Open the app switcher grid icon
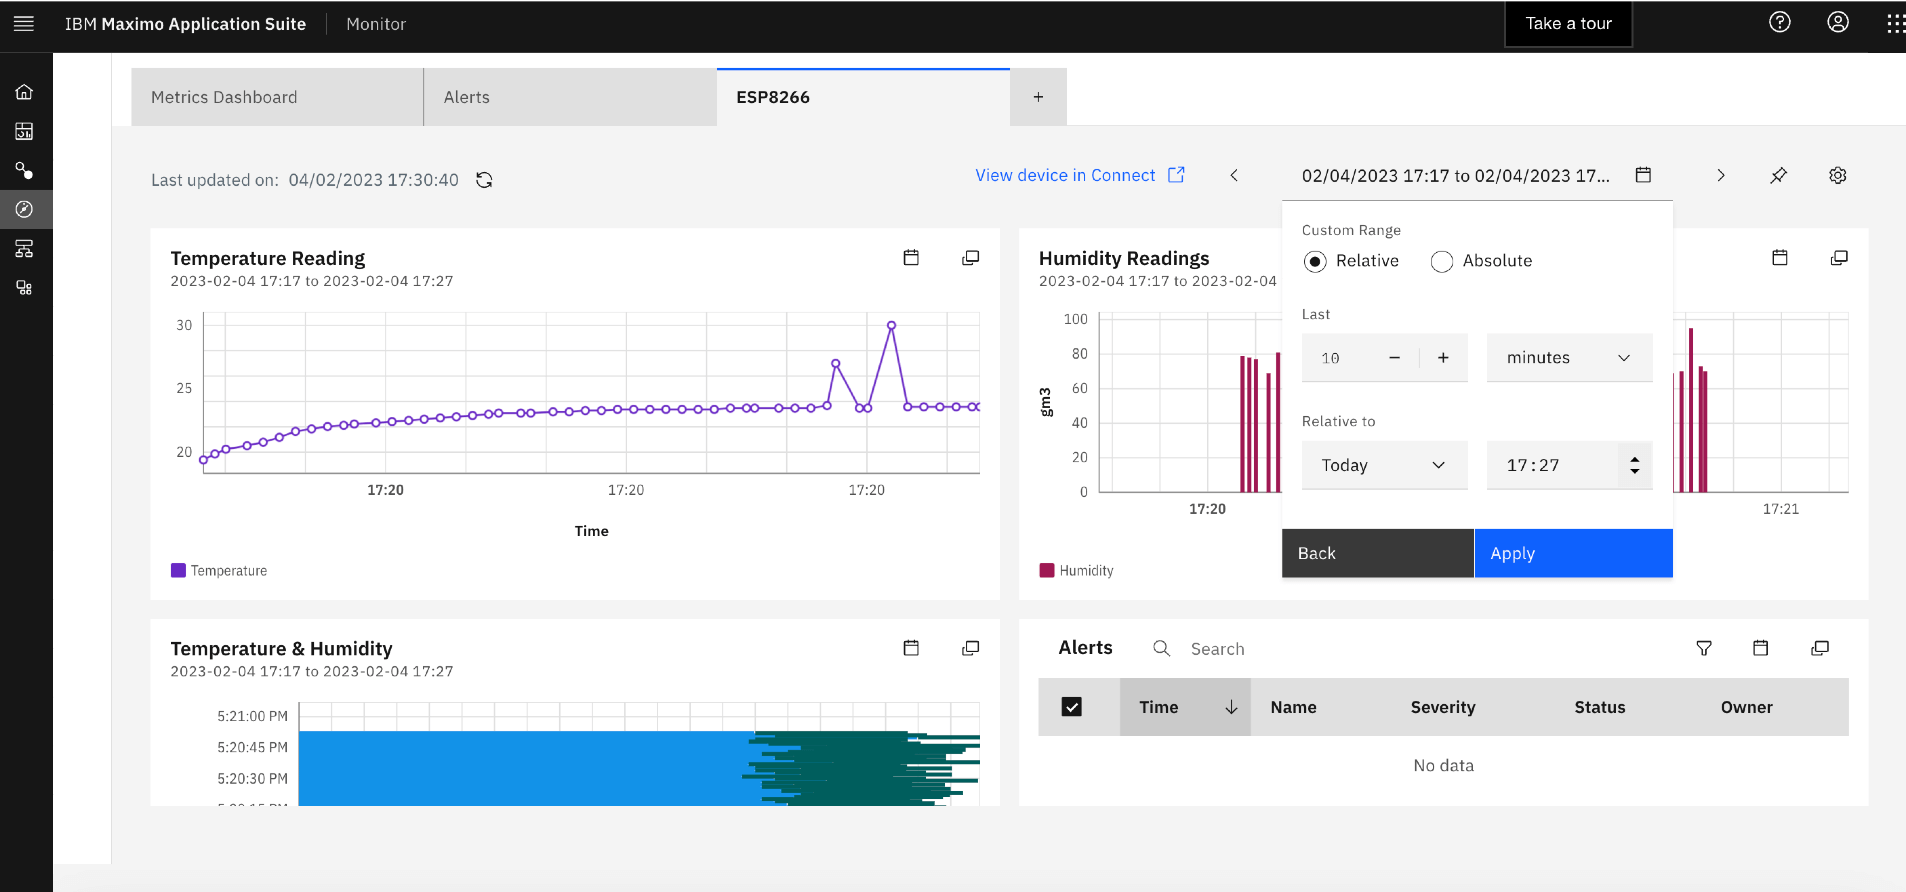 (1895, 23)
